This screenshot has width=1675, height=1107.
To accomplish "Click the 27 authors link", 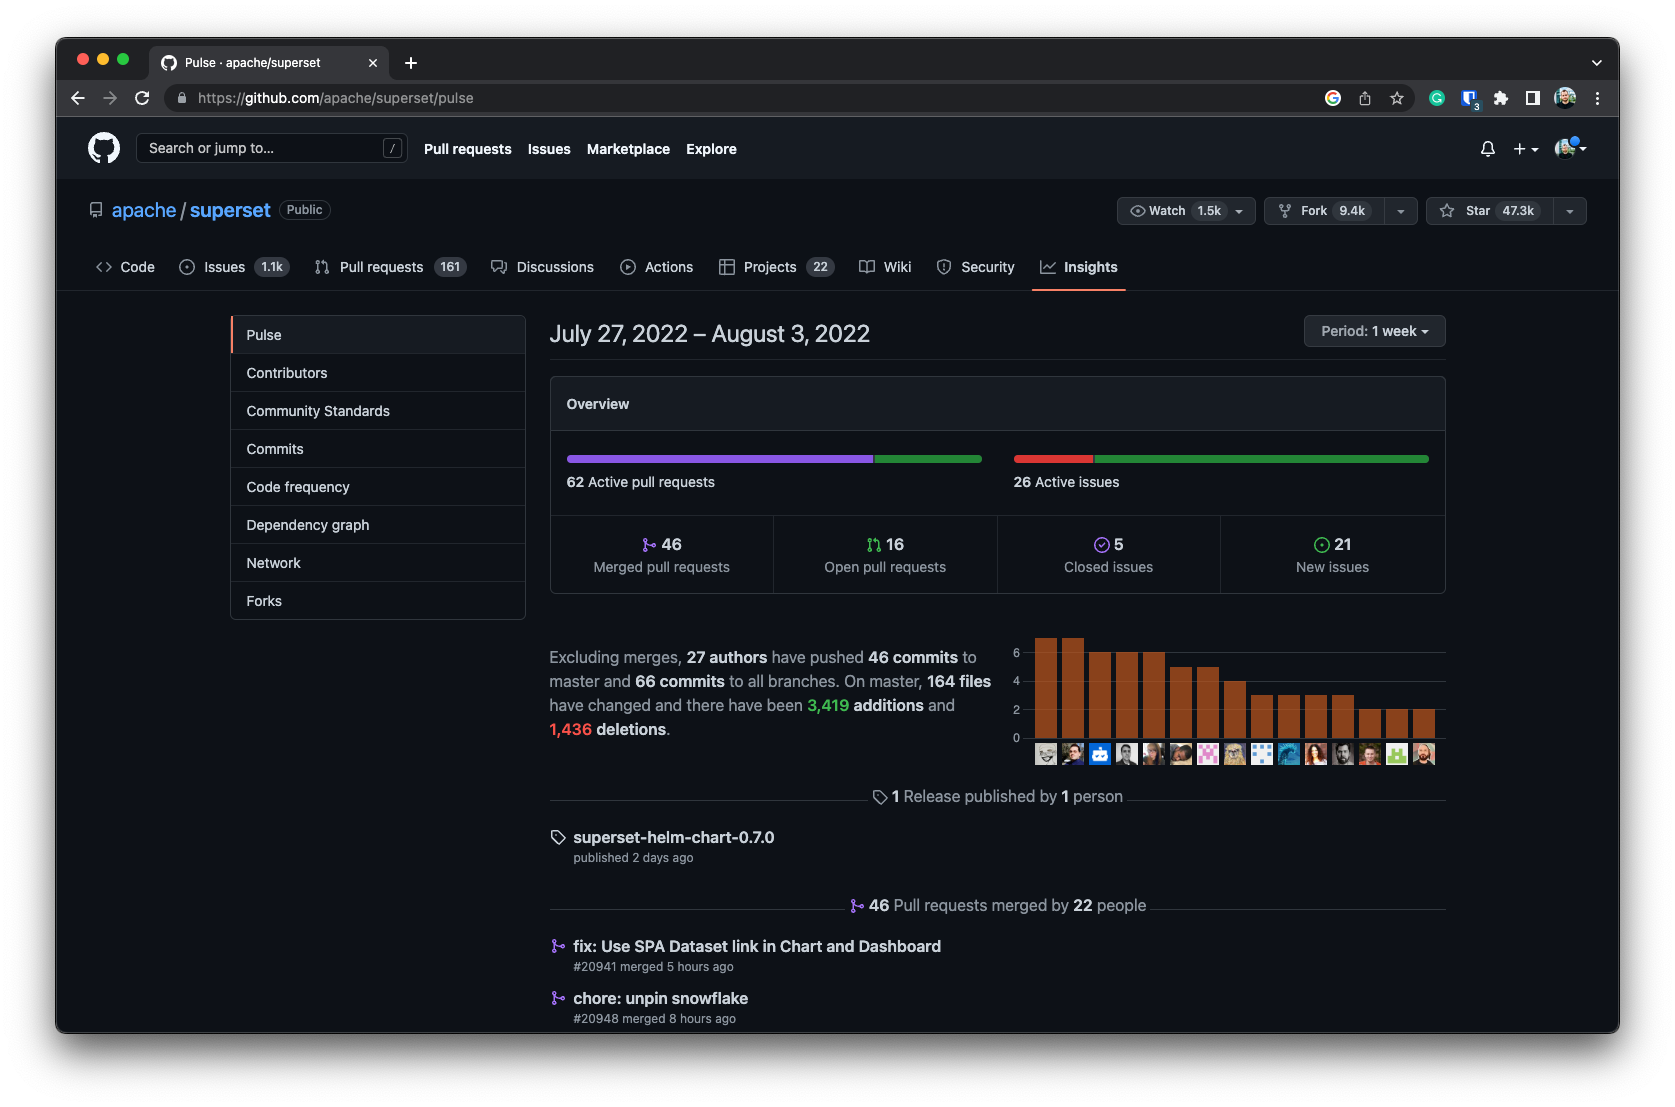I will 727,657.
